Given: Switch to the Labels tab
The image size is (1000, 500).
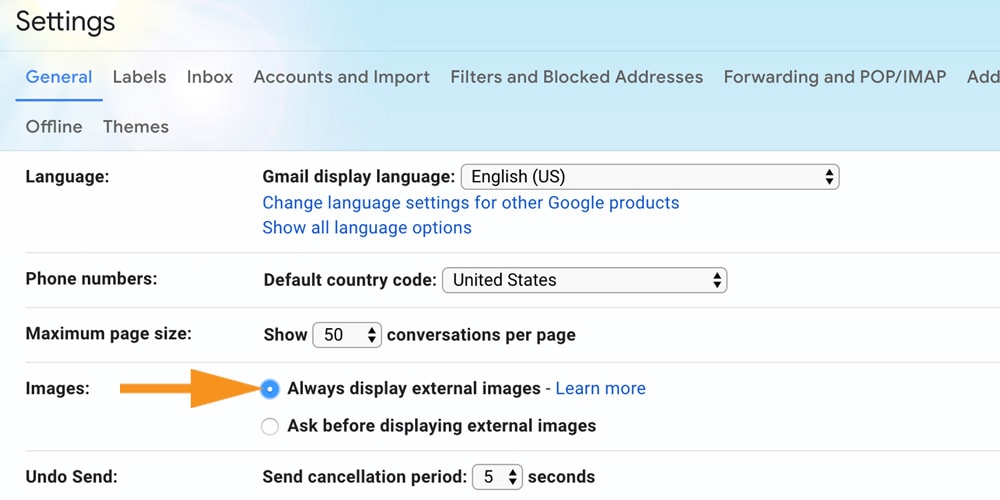Looking at the screenshot, I should click(139, 77).
